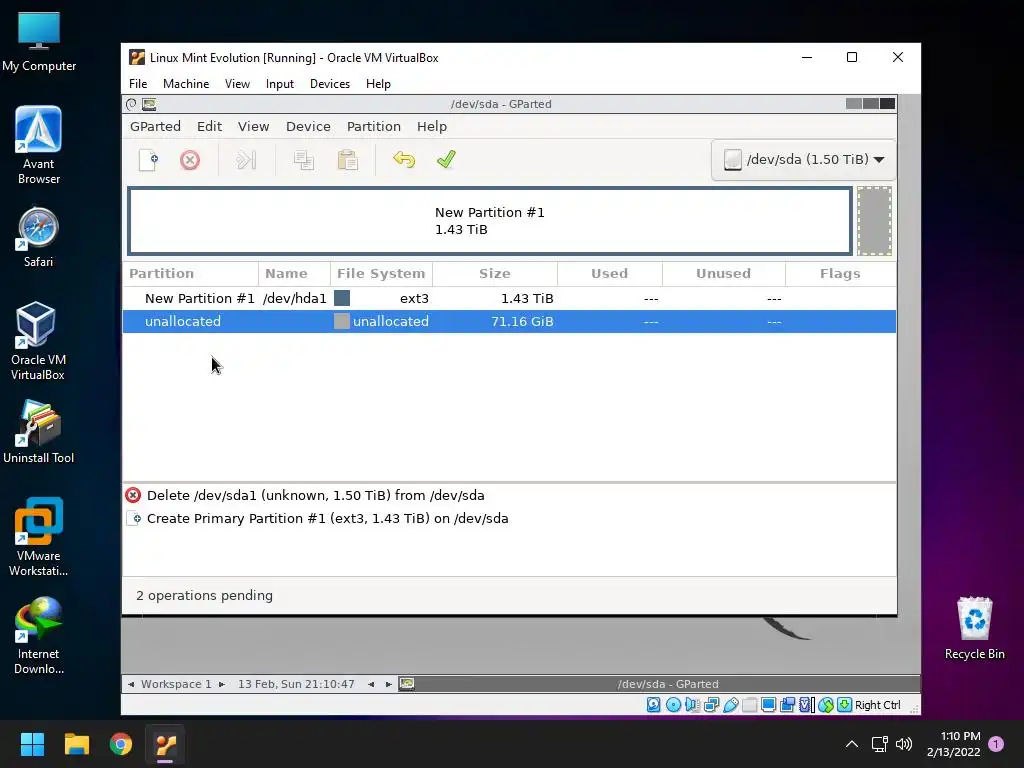Click the network adapters icon in VirtualBox status bar
Screen dimensions: 1024x768
point(711,705)
